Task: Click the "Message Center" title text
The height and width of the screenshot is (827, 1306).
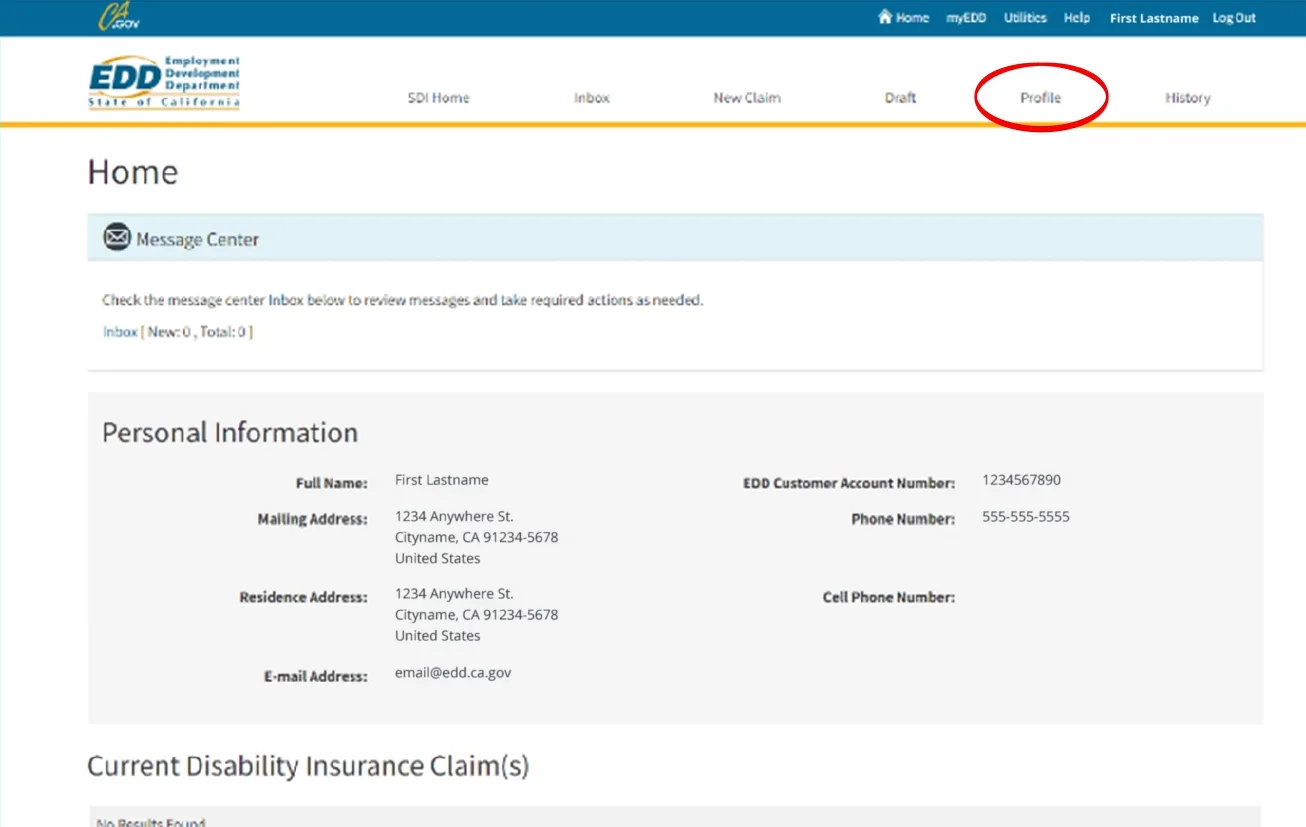Action: 197,240
